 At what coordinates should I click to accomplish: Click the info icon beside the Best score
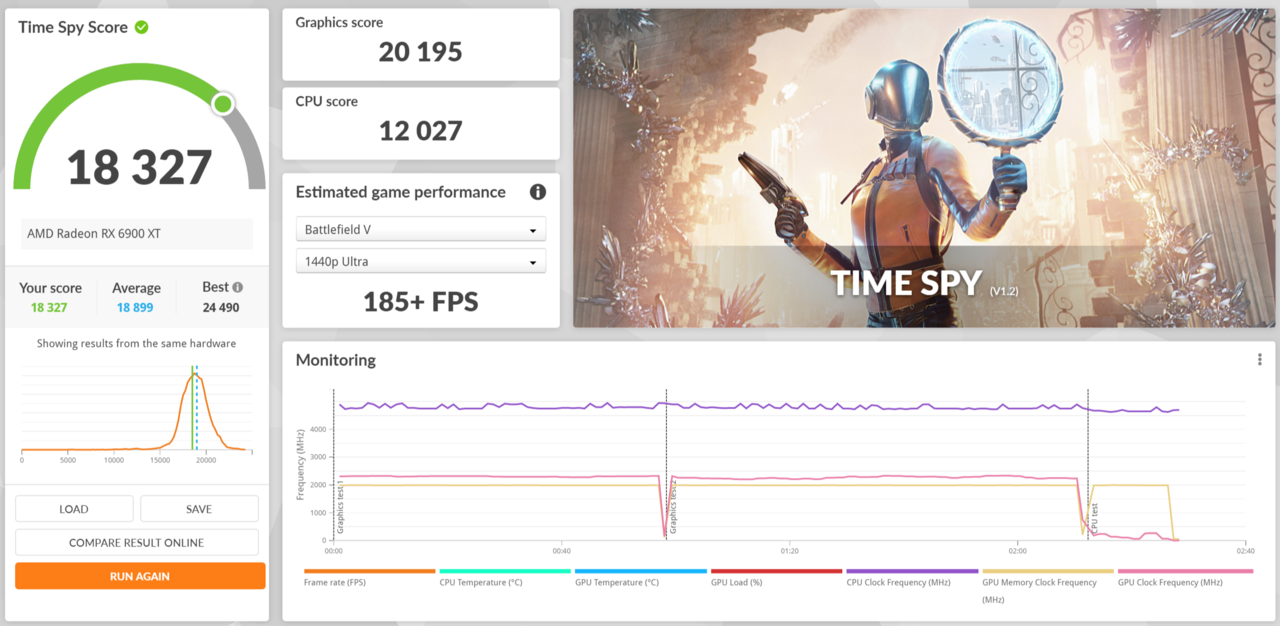coord(237,287)
